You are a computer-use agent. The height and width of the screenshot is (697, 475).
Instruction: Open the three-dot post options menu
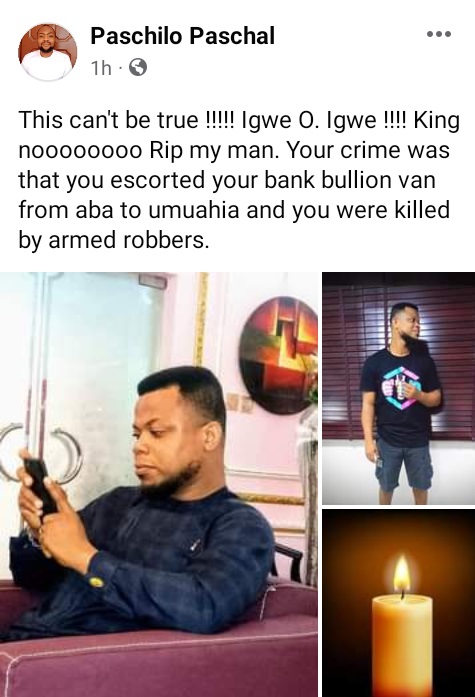point(439,34)
